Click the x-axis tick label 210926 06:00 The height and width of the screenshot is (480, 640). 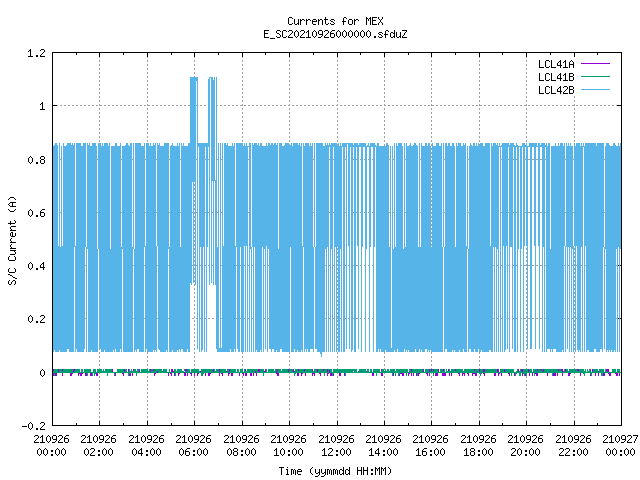click(193, 446)
